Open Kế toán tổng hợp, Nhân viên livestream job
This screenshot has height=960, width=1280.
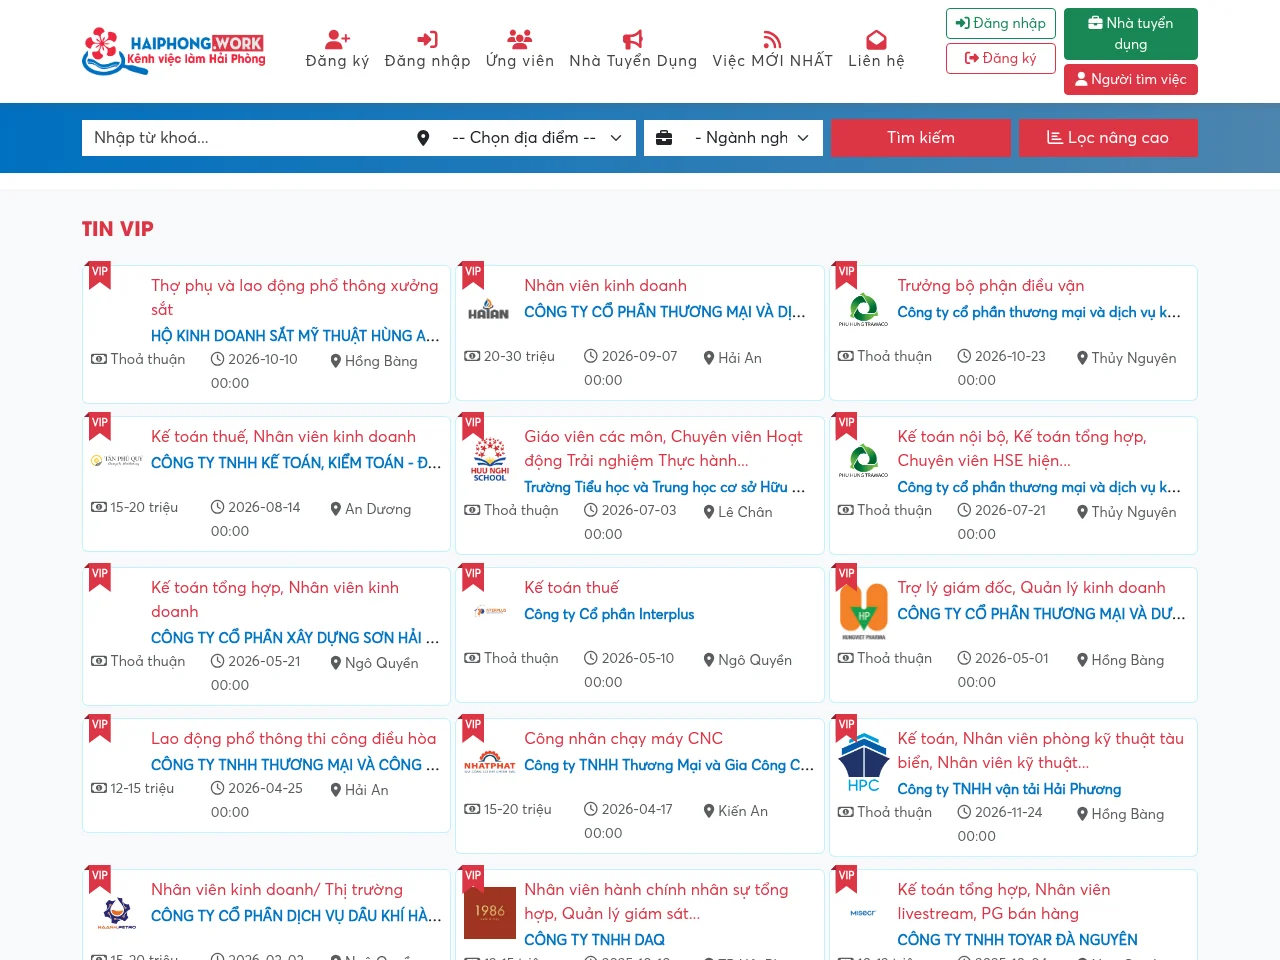pos(1003,901)
